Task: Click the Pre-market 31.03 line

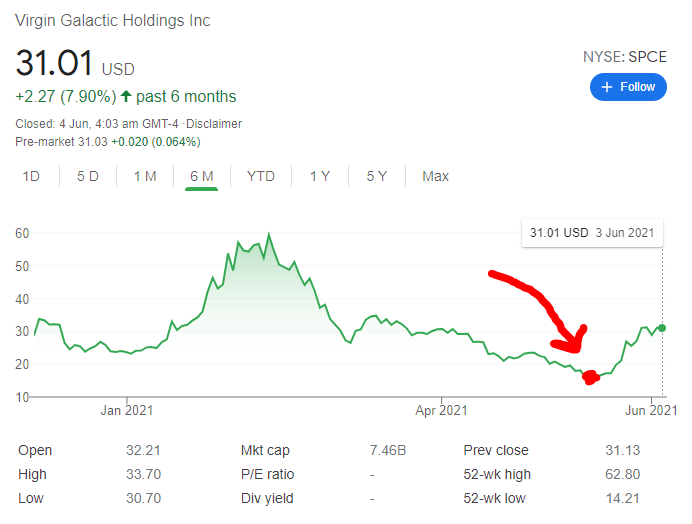Action: (x=108, y=142)
